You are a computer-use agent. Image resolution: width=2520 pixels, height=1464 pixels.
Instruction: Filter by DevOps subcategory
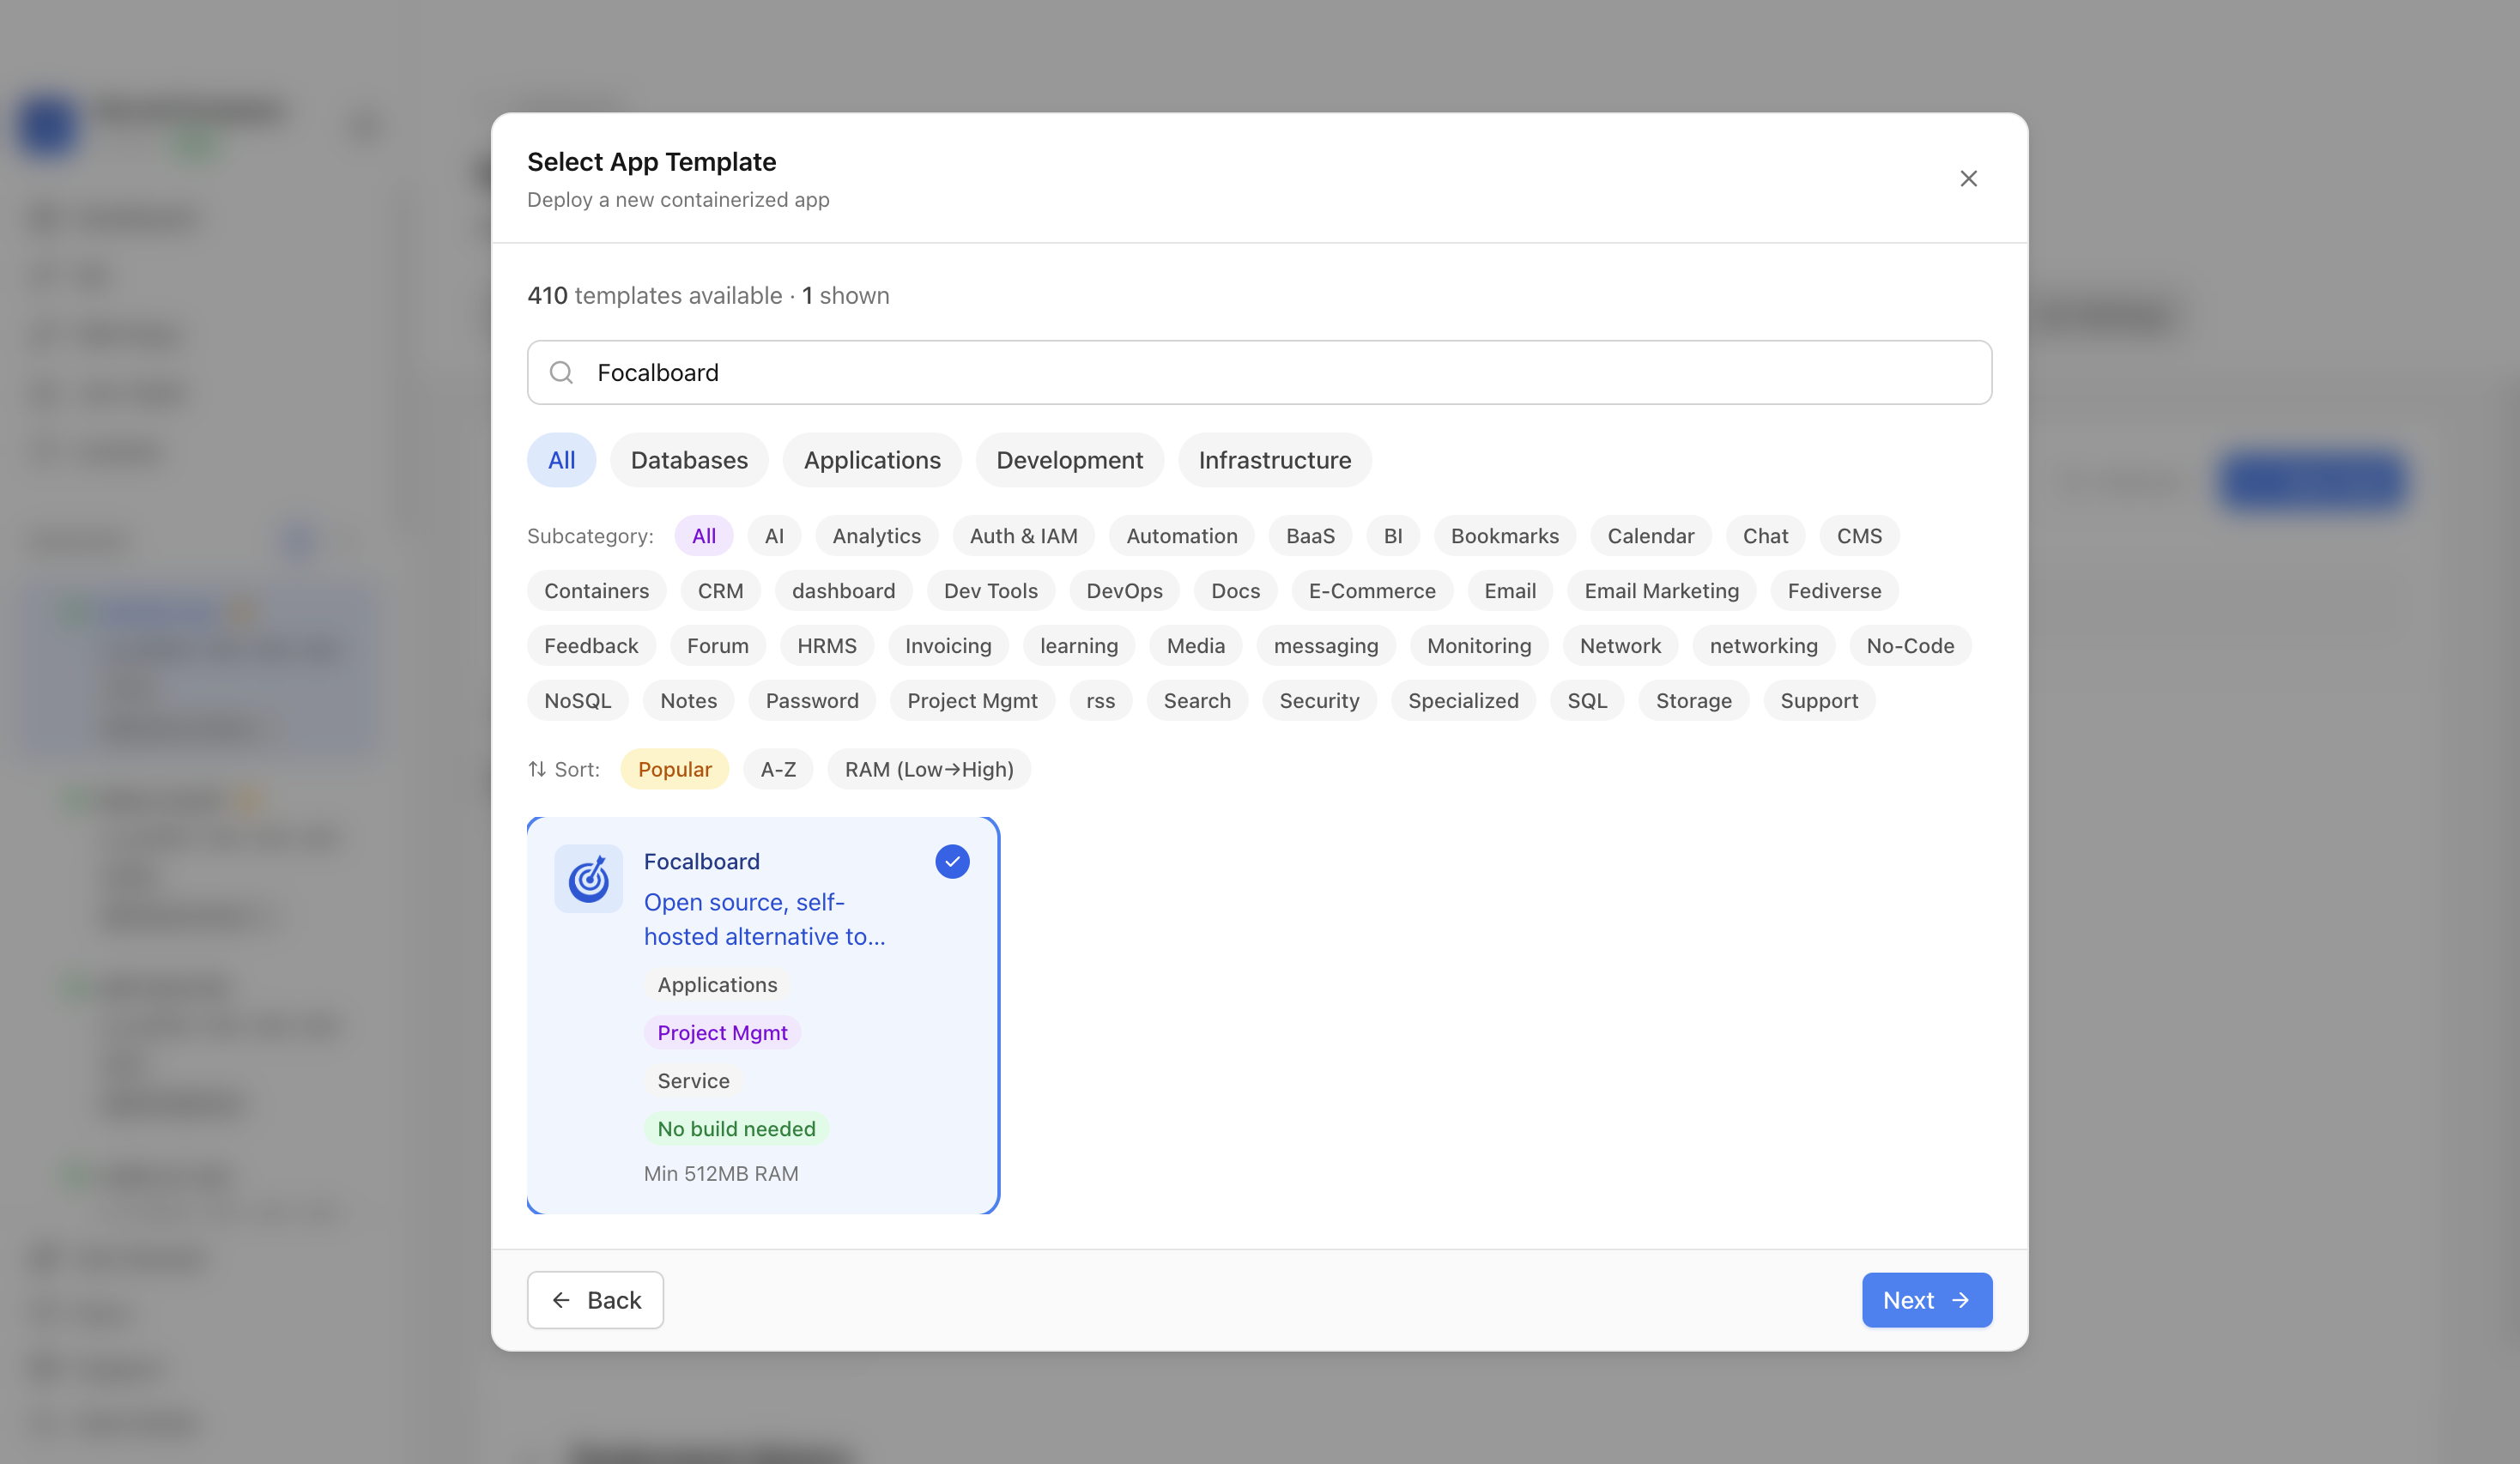coord(1124,591)
